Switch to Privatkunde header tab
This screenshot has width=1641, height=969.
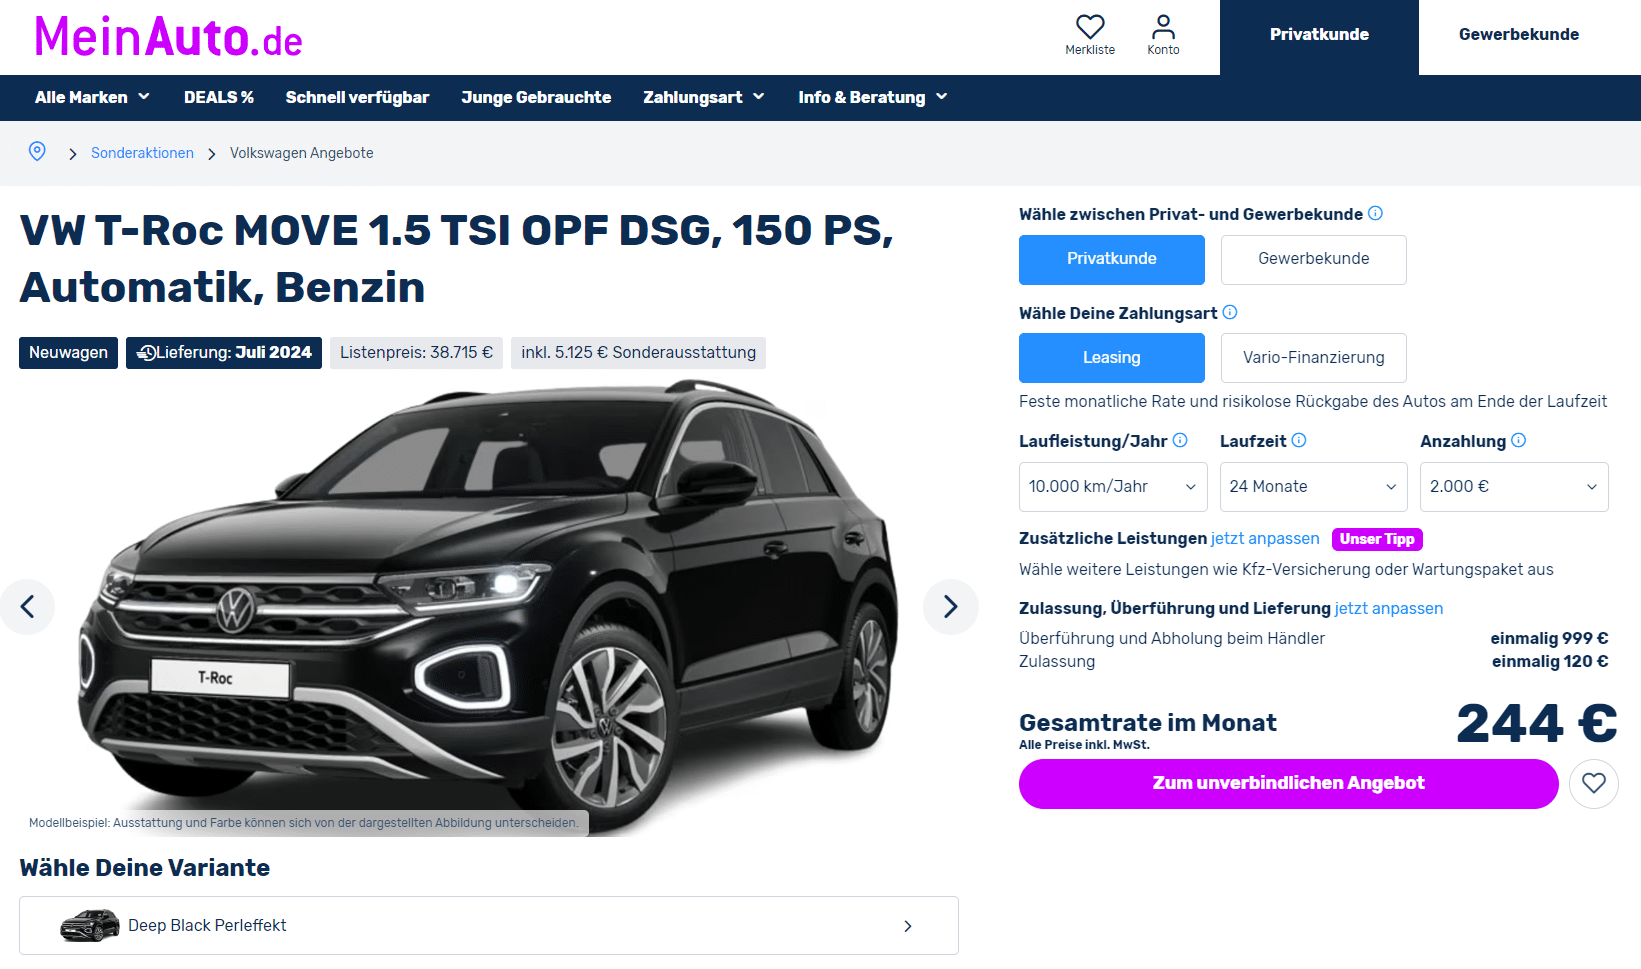coord(1319,37)
